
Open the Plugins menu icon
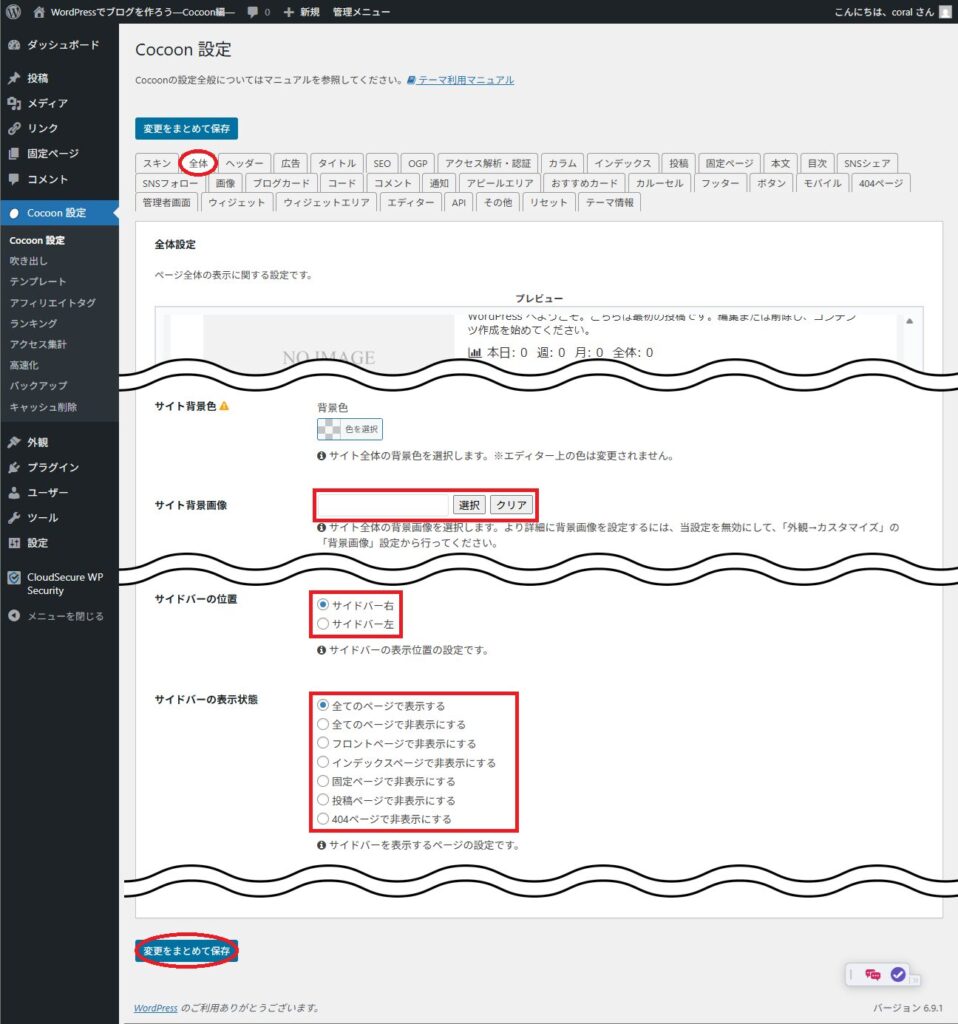[x=14, y=467]
